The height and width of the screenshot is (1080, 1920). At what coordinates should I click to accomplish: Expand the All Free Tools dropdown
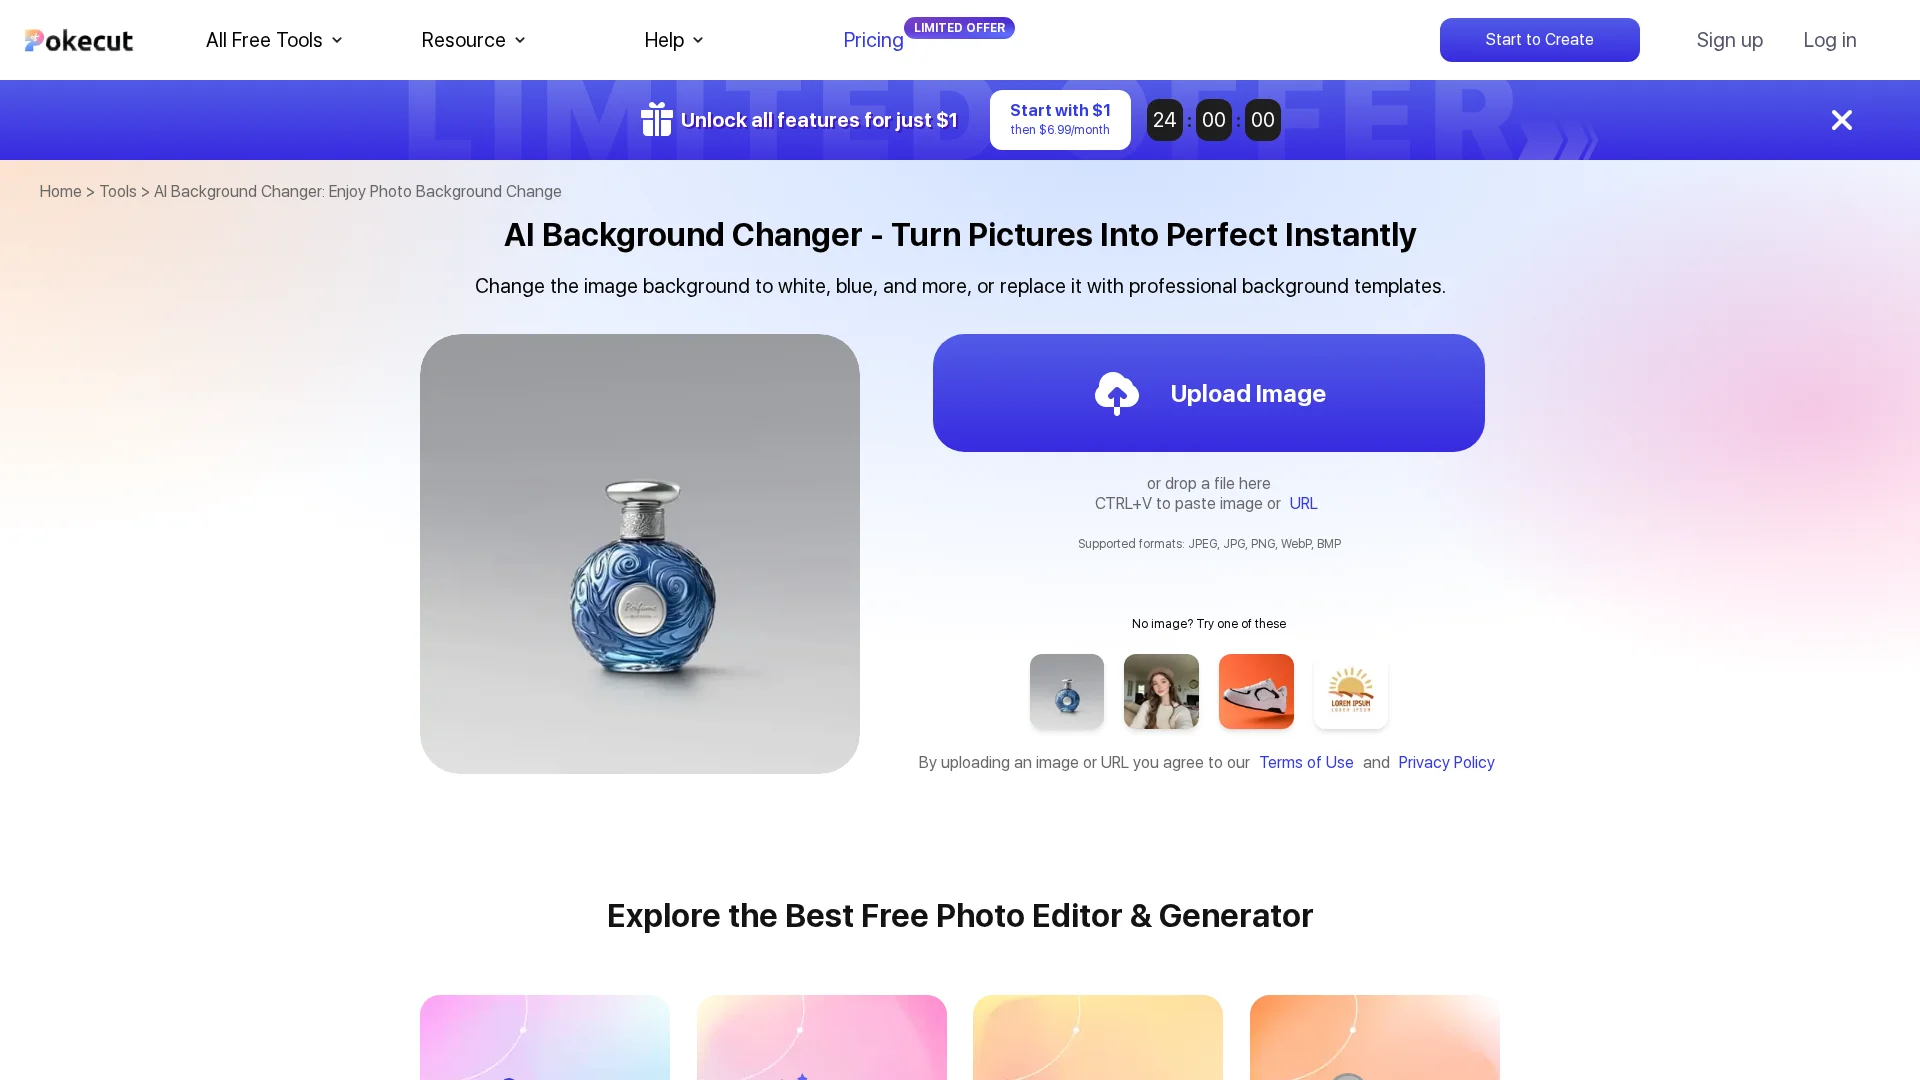click(x=274, y=40)
